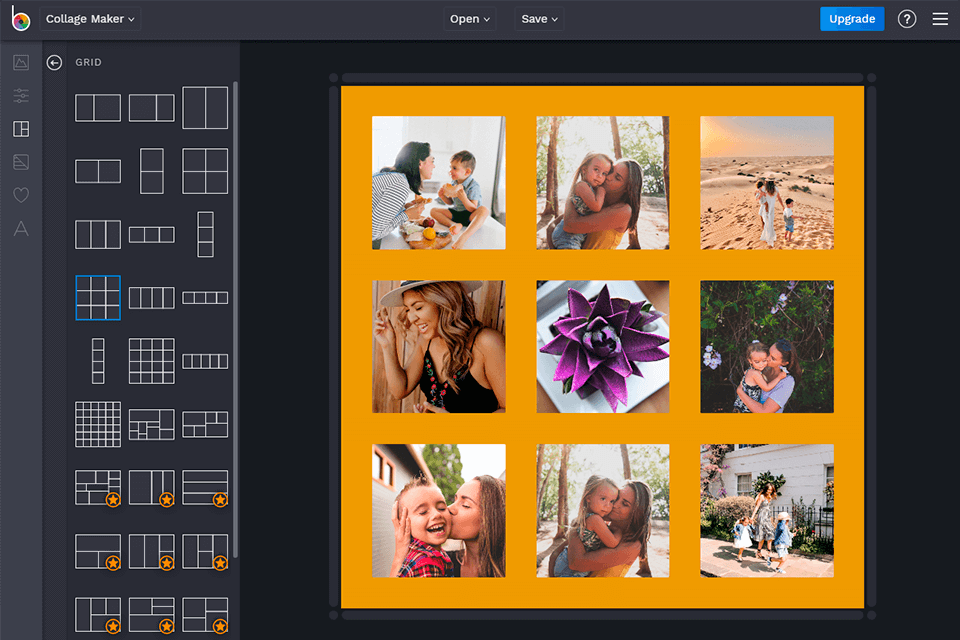Open the Patterns background panel

[21, 162]
